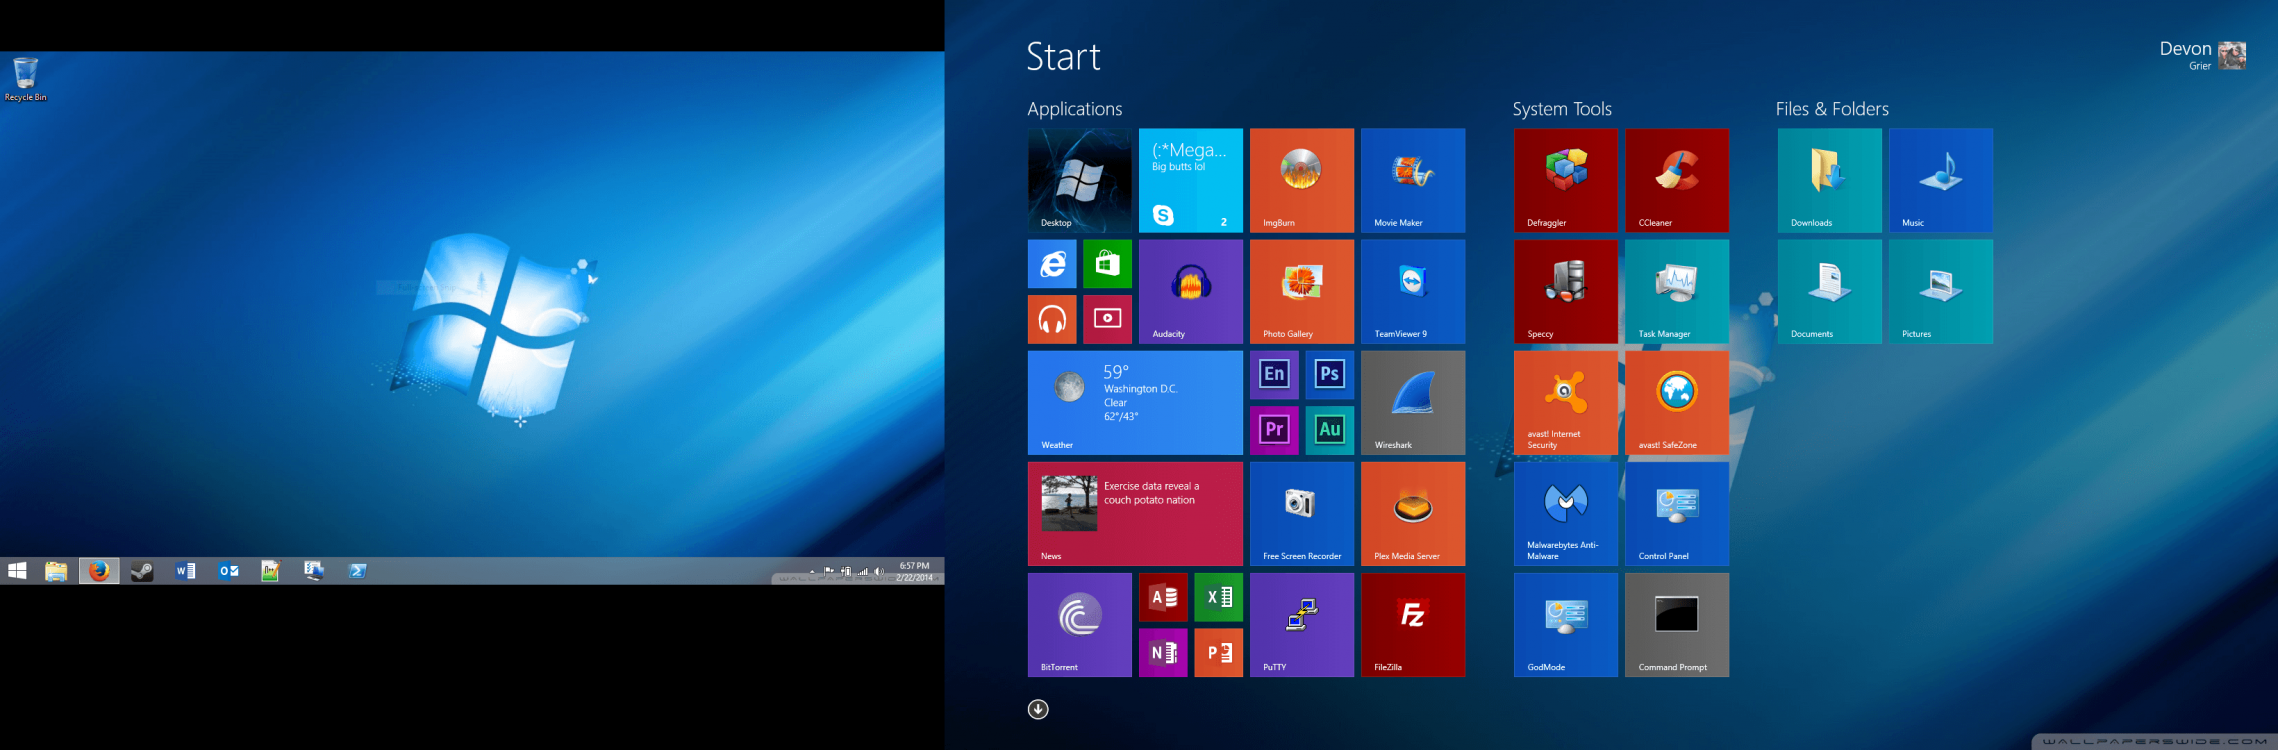Open the PowerPoint small tile
The height and width of the screenshot is (750, 2278).
point(1219,653)
